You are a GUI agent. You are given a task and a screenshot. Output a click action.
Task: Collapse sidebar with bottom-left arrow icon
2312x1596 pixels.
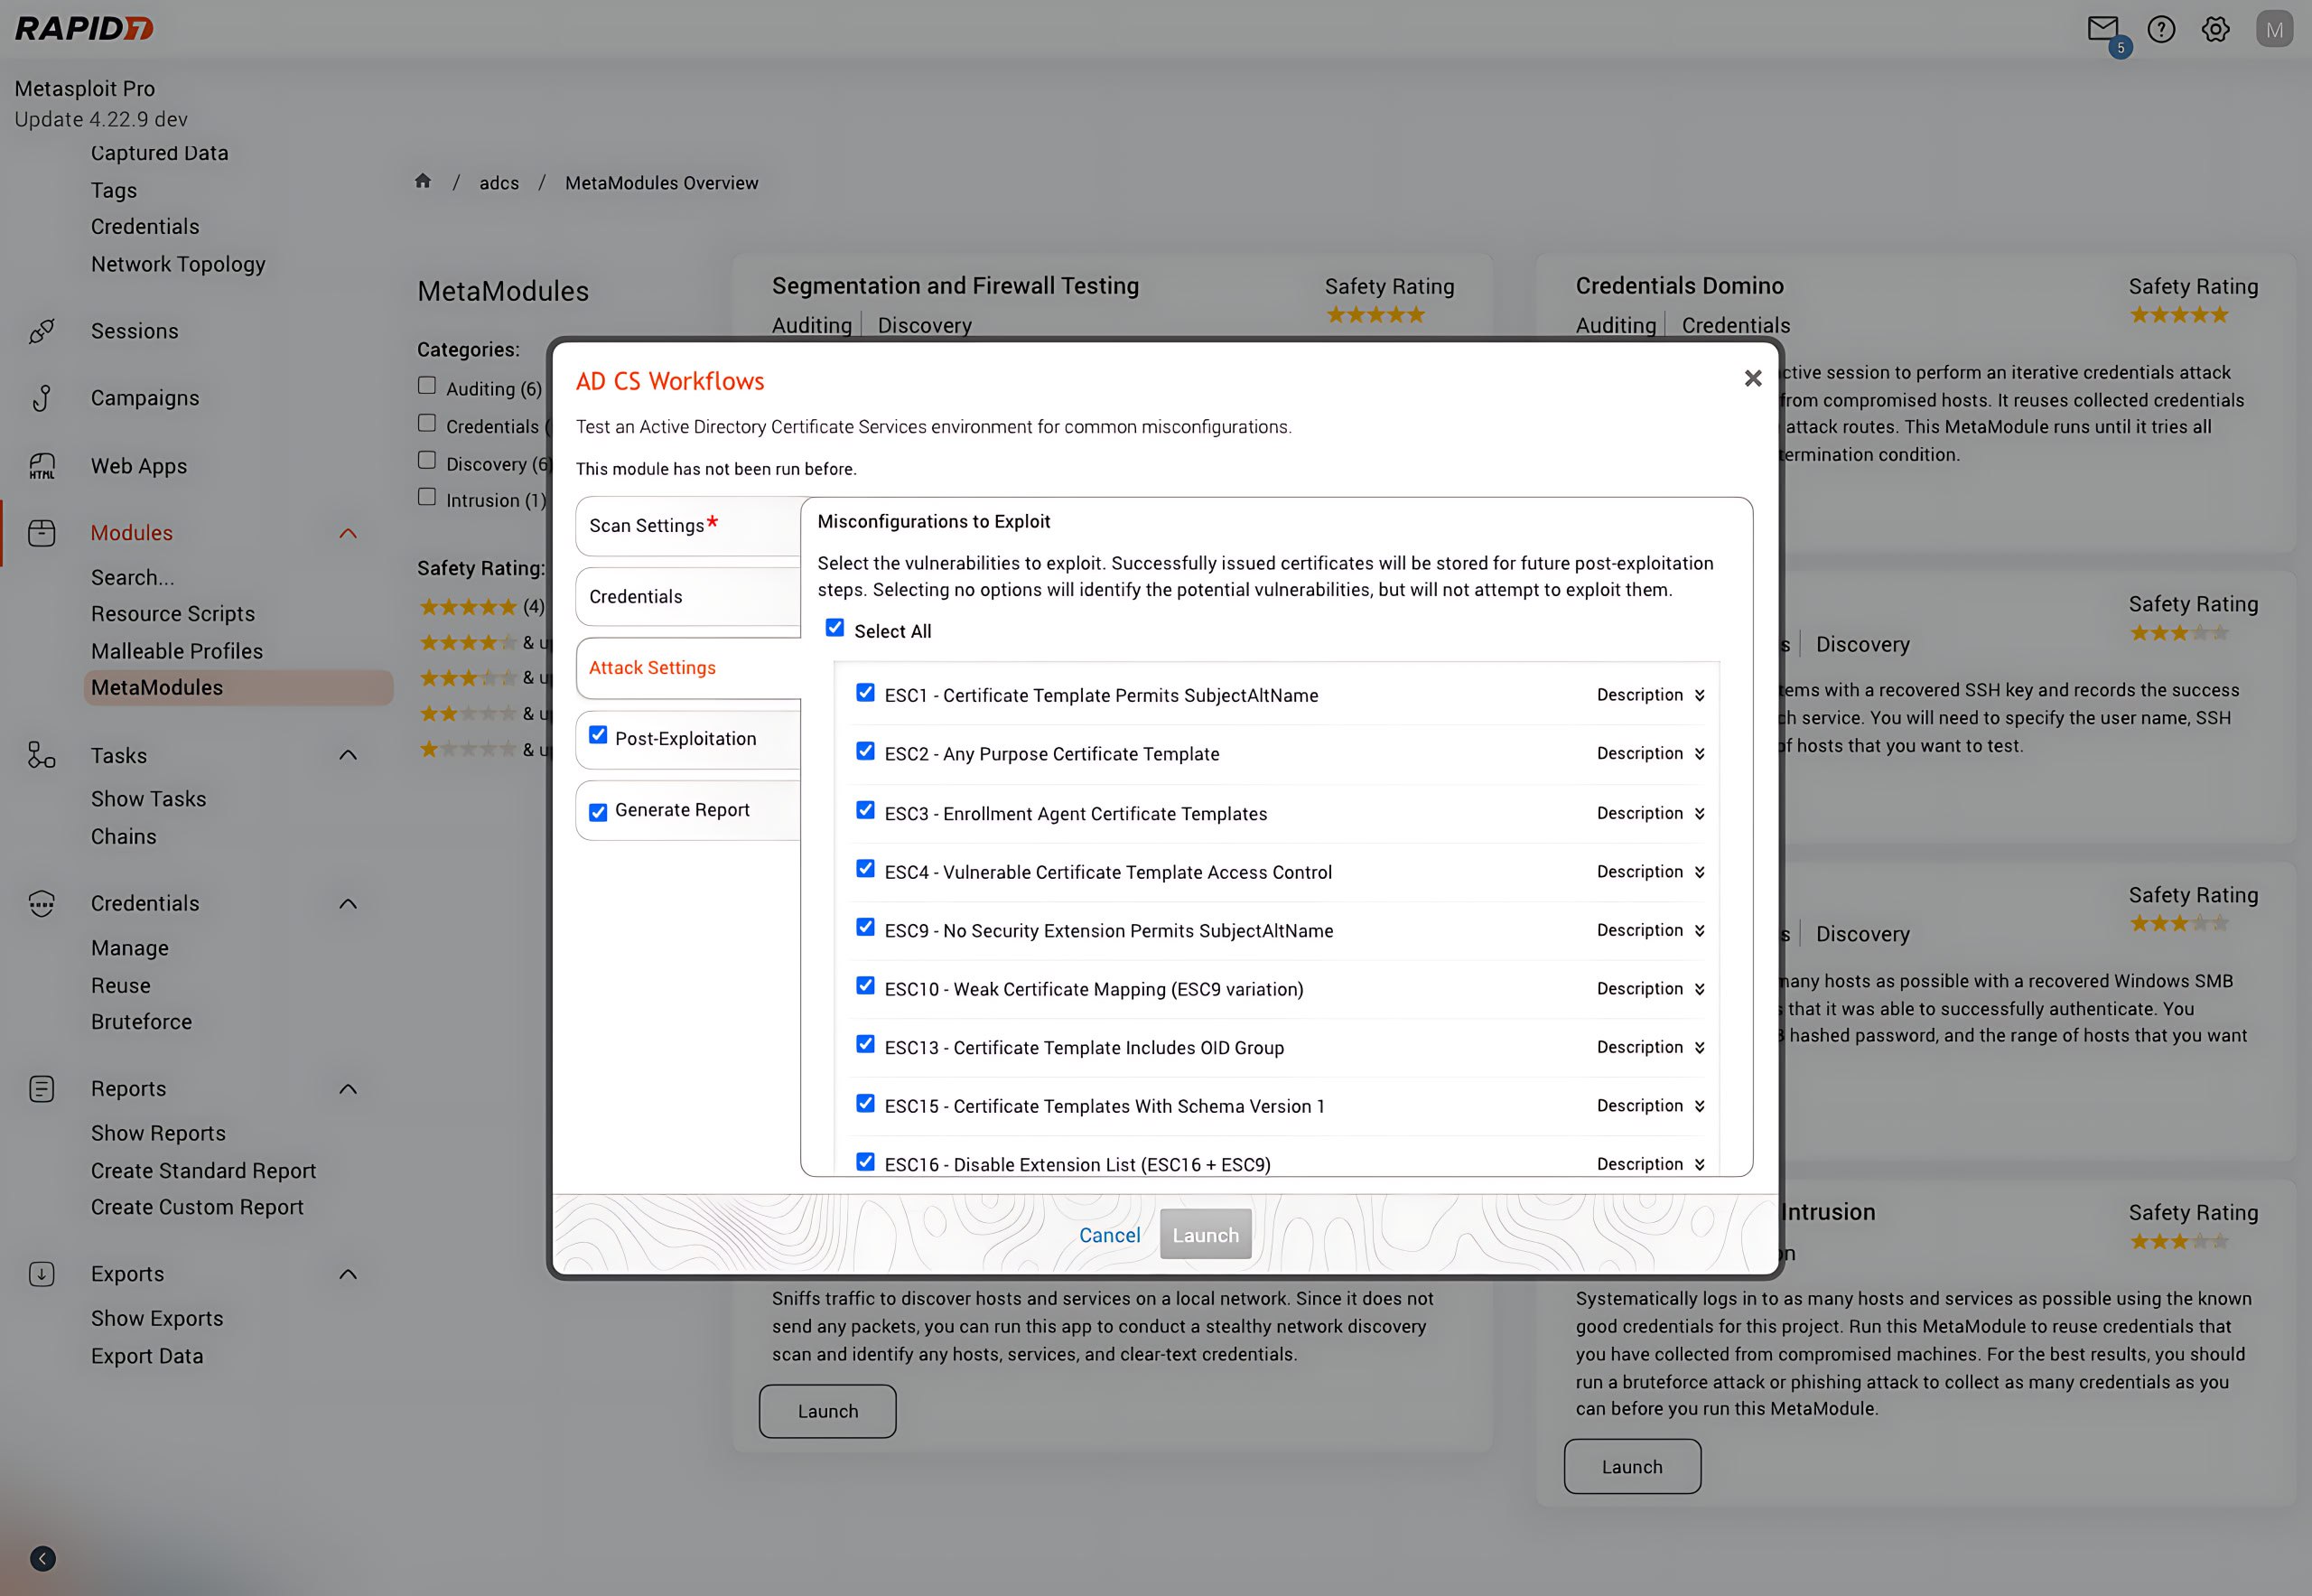[43, 1558]
